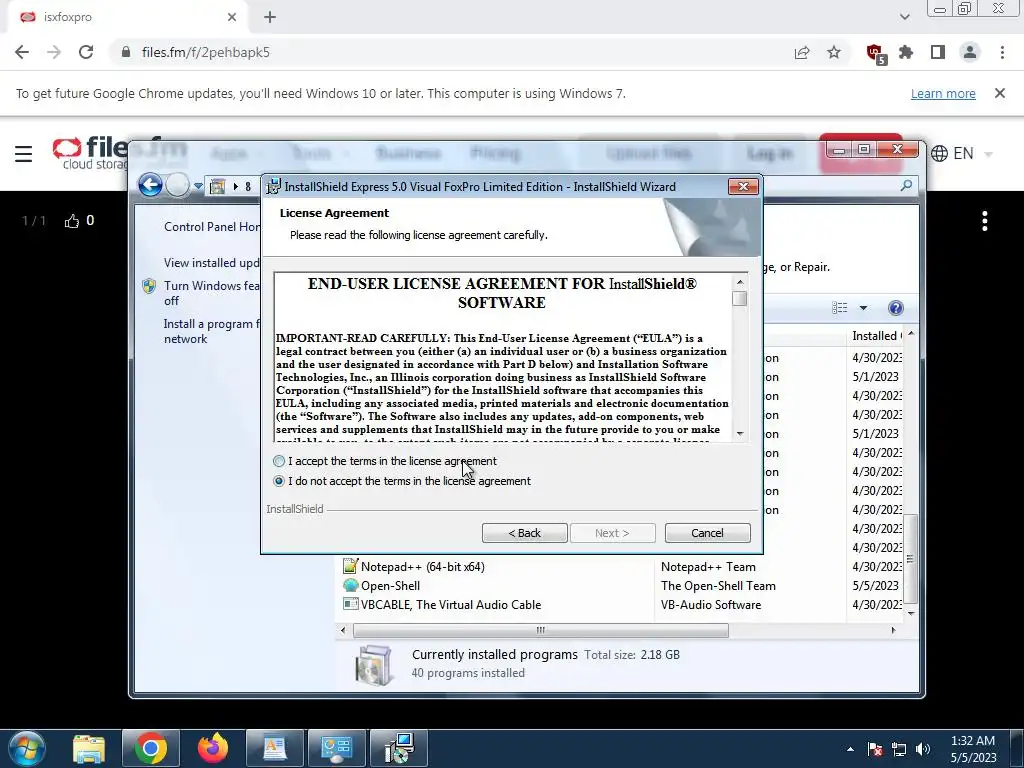Image resolution: width=1024 pixels, height=768 pixels.
Task: Click the files.fm logo
Action: click(91, 153)
